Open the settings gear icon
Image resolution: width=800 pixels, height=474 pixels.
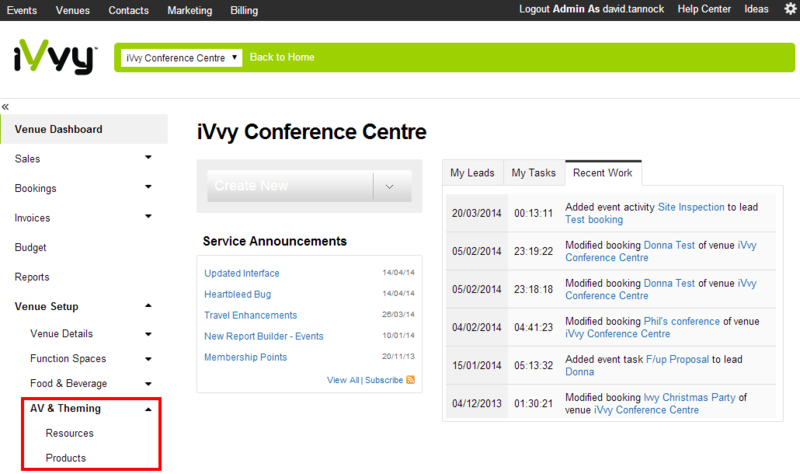coord(790,9)
